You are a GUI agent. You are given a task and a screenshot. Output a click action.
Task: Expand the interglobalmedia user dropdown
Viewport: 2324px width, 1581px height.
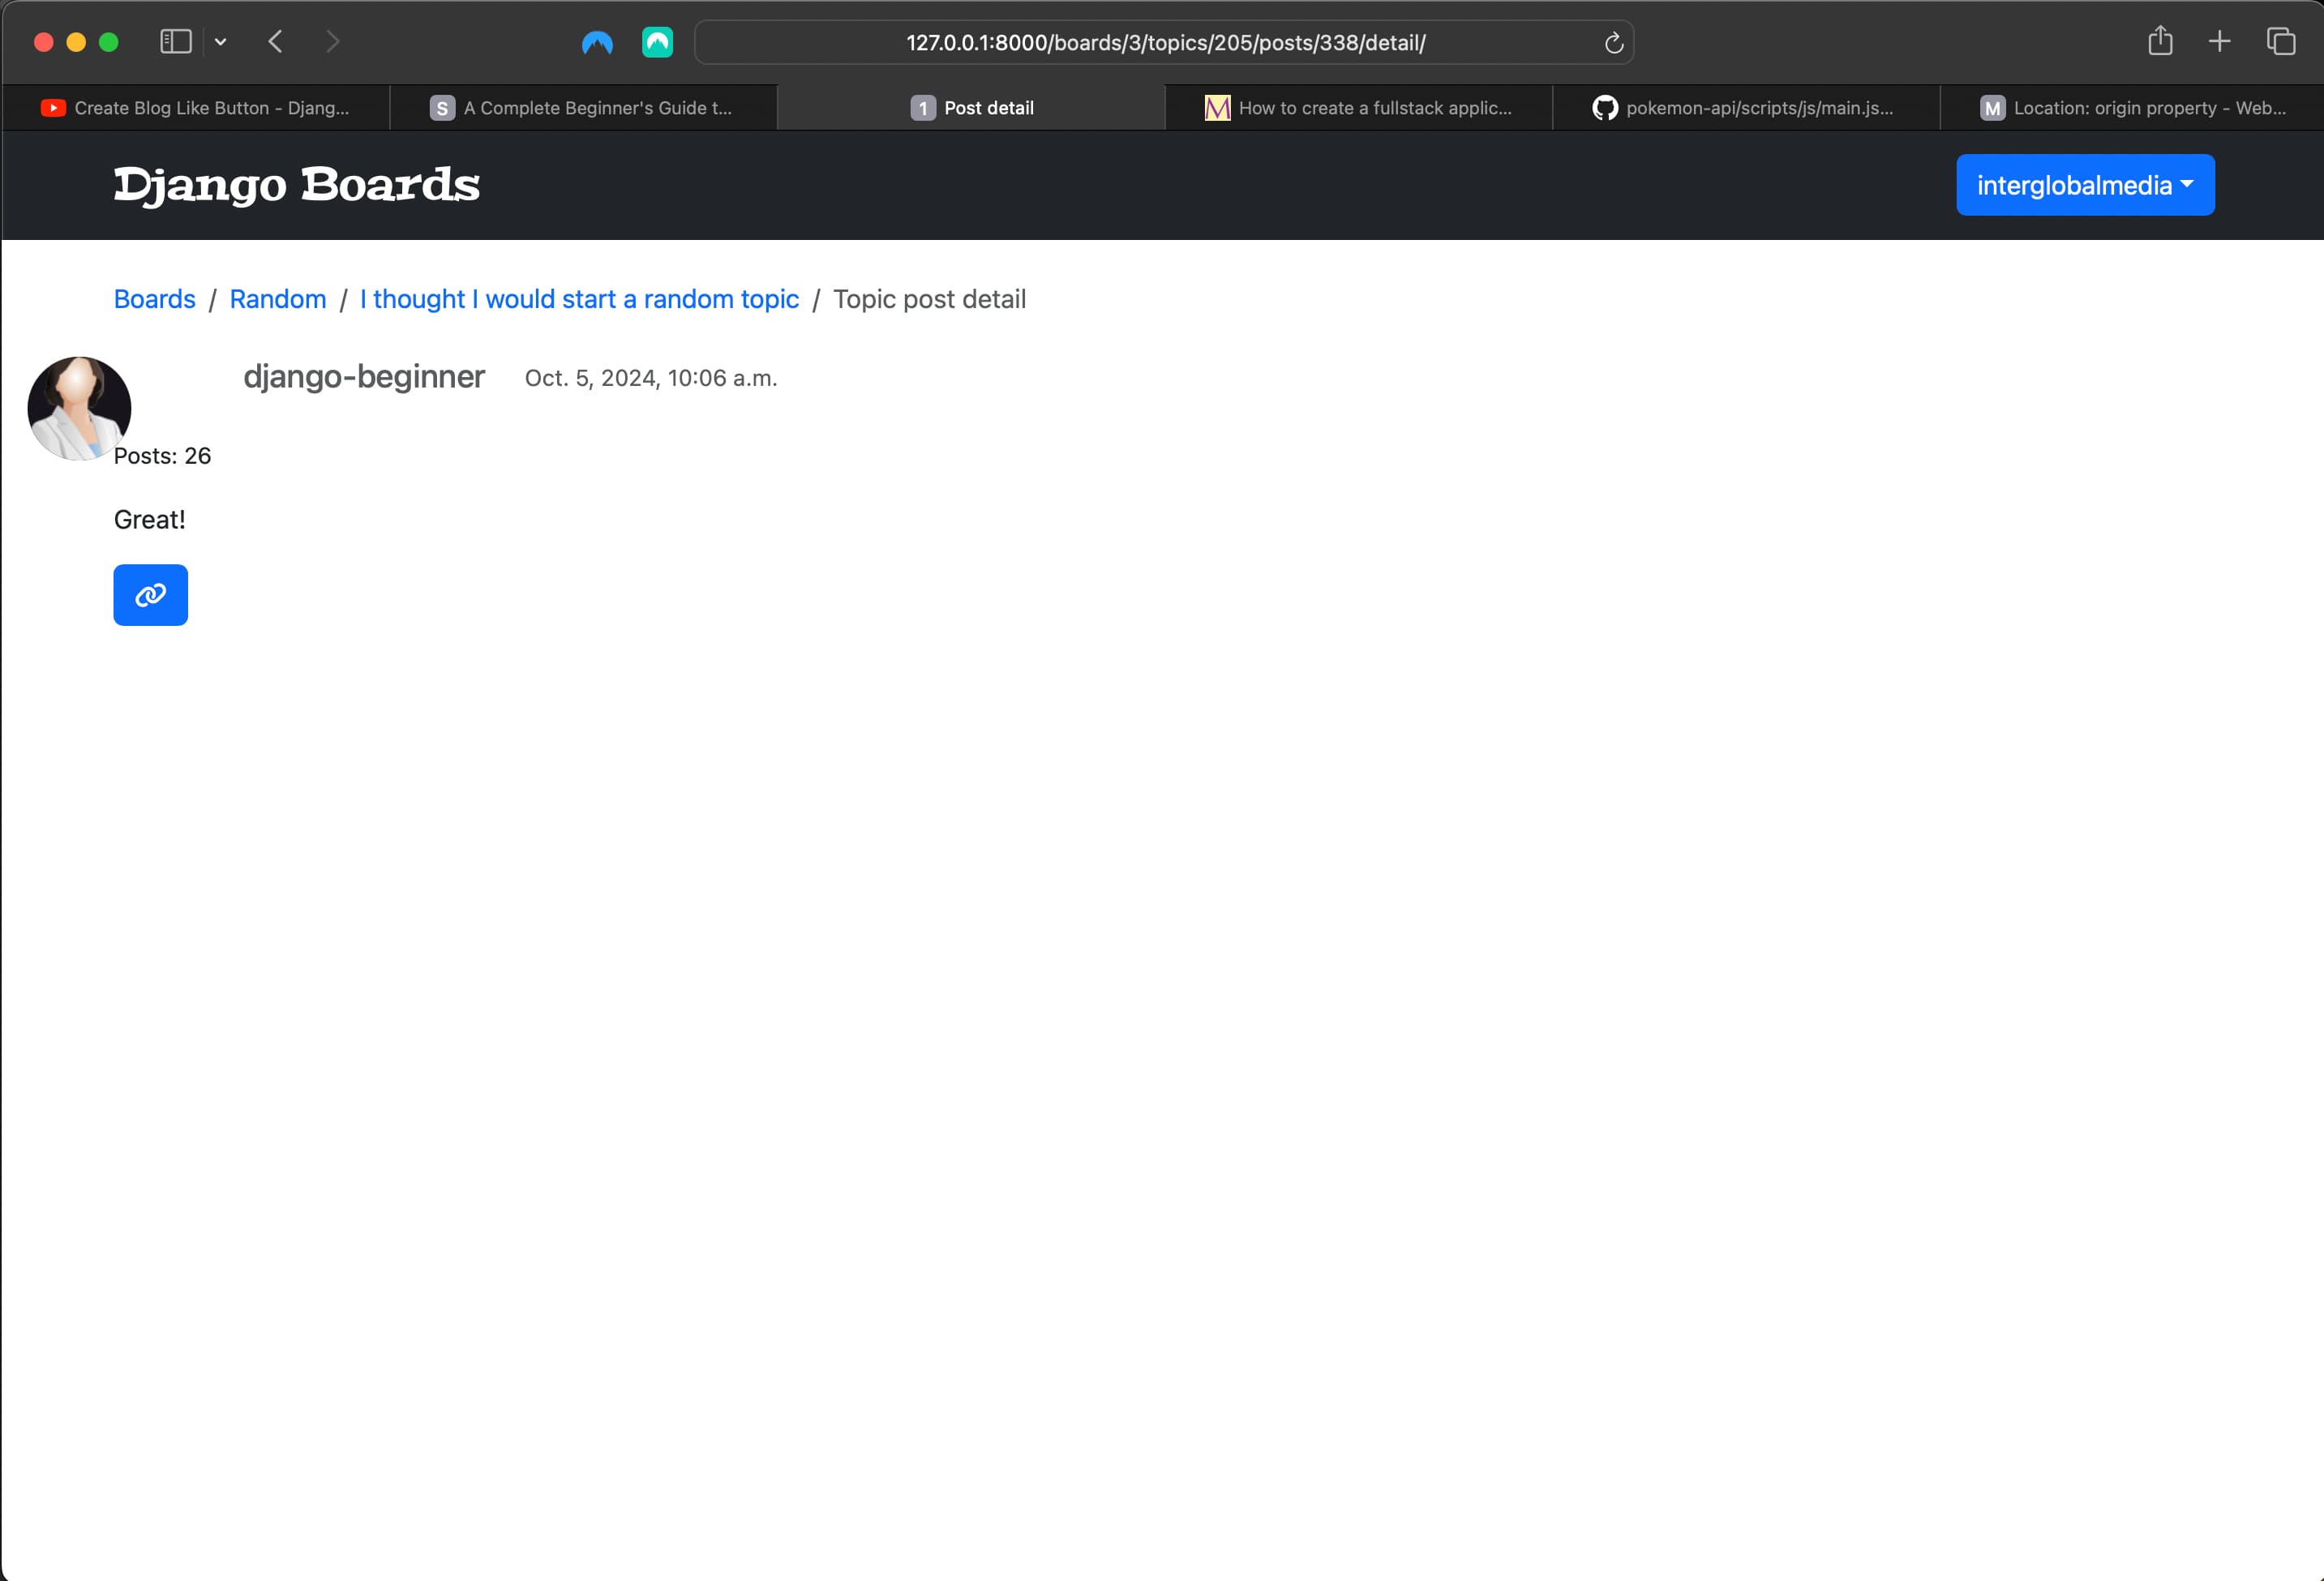[2085, 185]
